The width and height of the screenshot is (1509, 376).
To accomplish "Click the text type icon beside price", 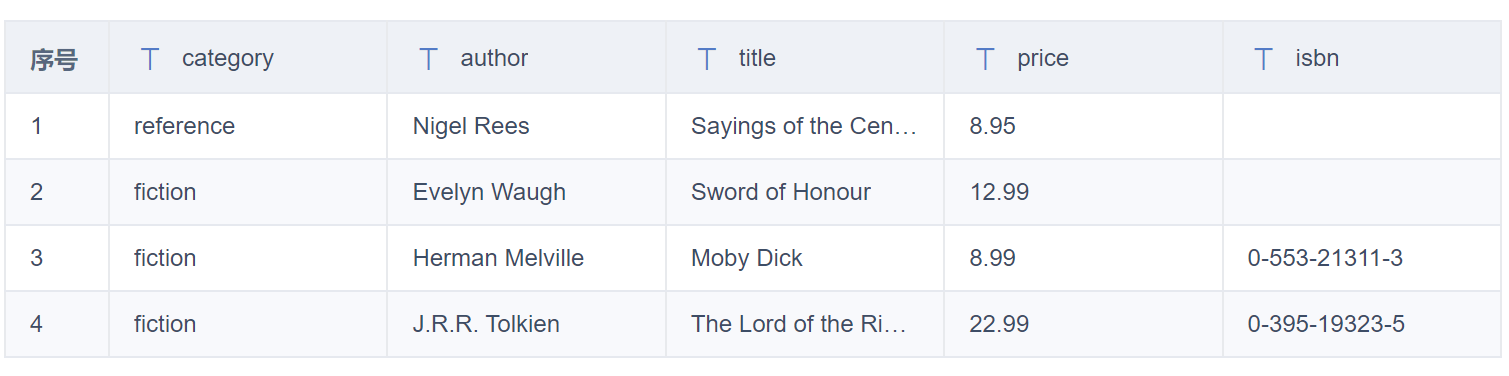I will click(985, 59).
